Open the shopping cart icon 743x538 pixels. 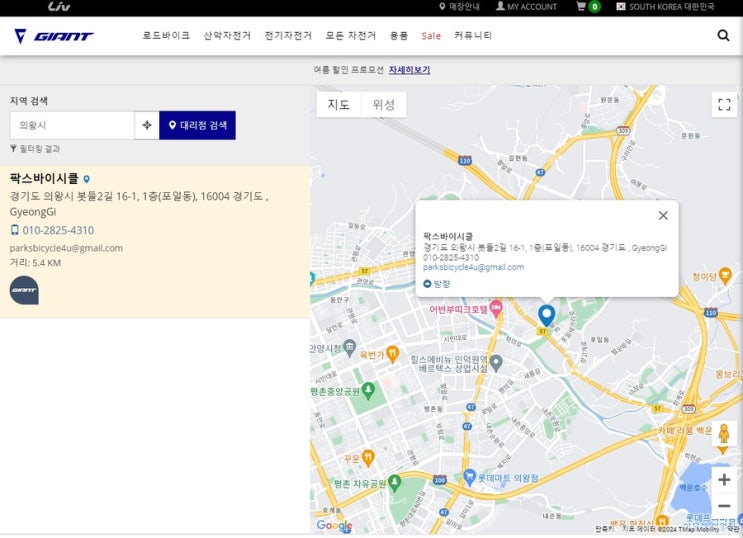580,6
